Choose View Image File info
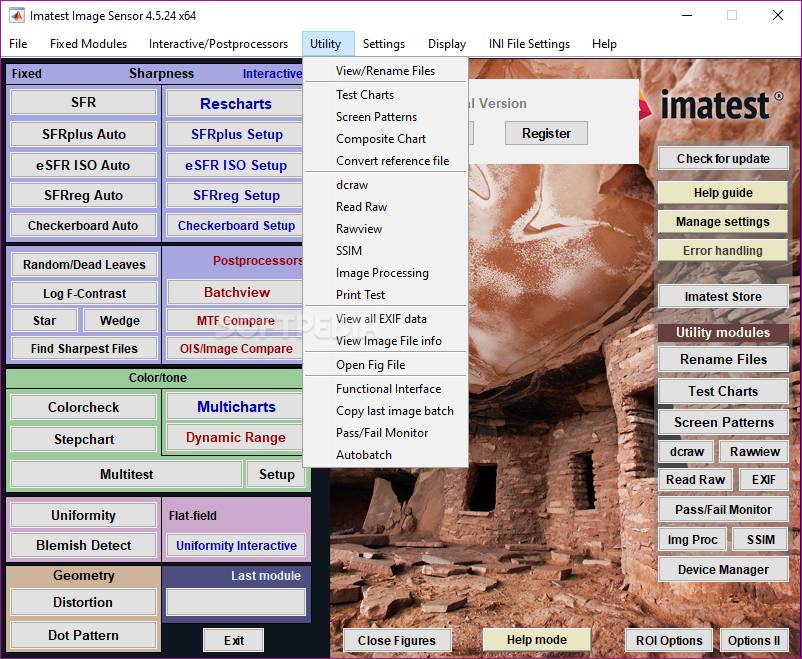This screenshot has width=802, height=659. (386, 341)
